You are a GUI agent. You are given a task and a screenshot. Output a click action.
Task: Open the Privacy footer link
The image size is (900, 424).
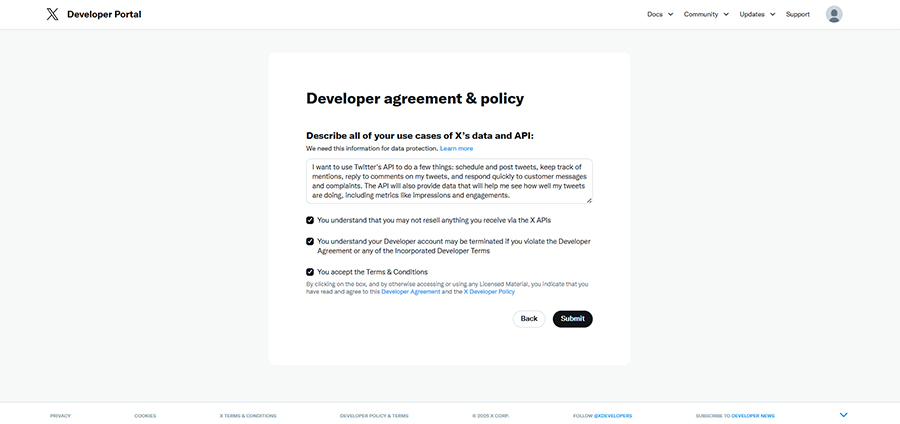click(60, 416)
